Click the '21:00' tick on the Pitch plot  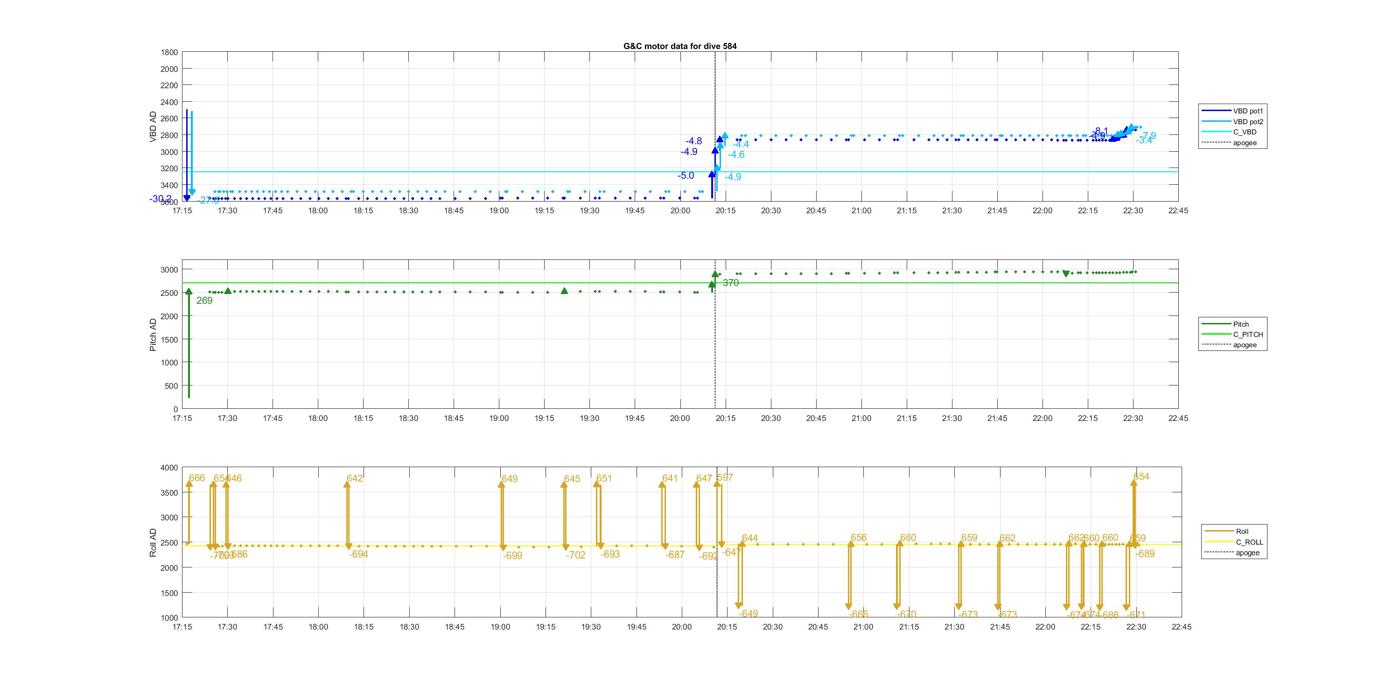tap(861, 419)
